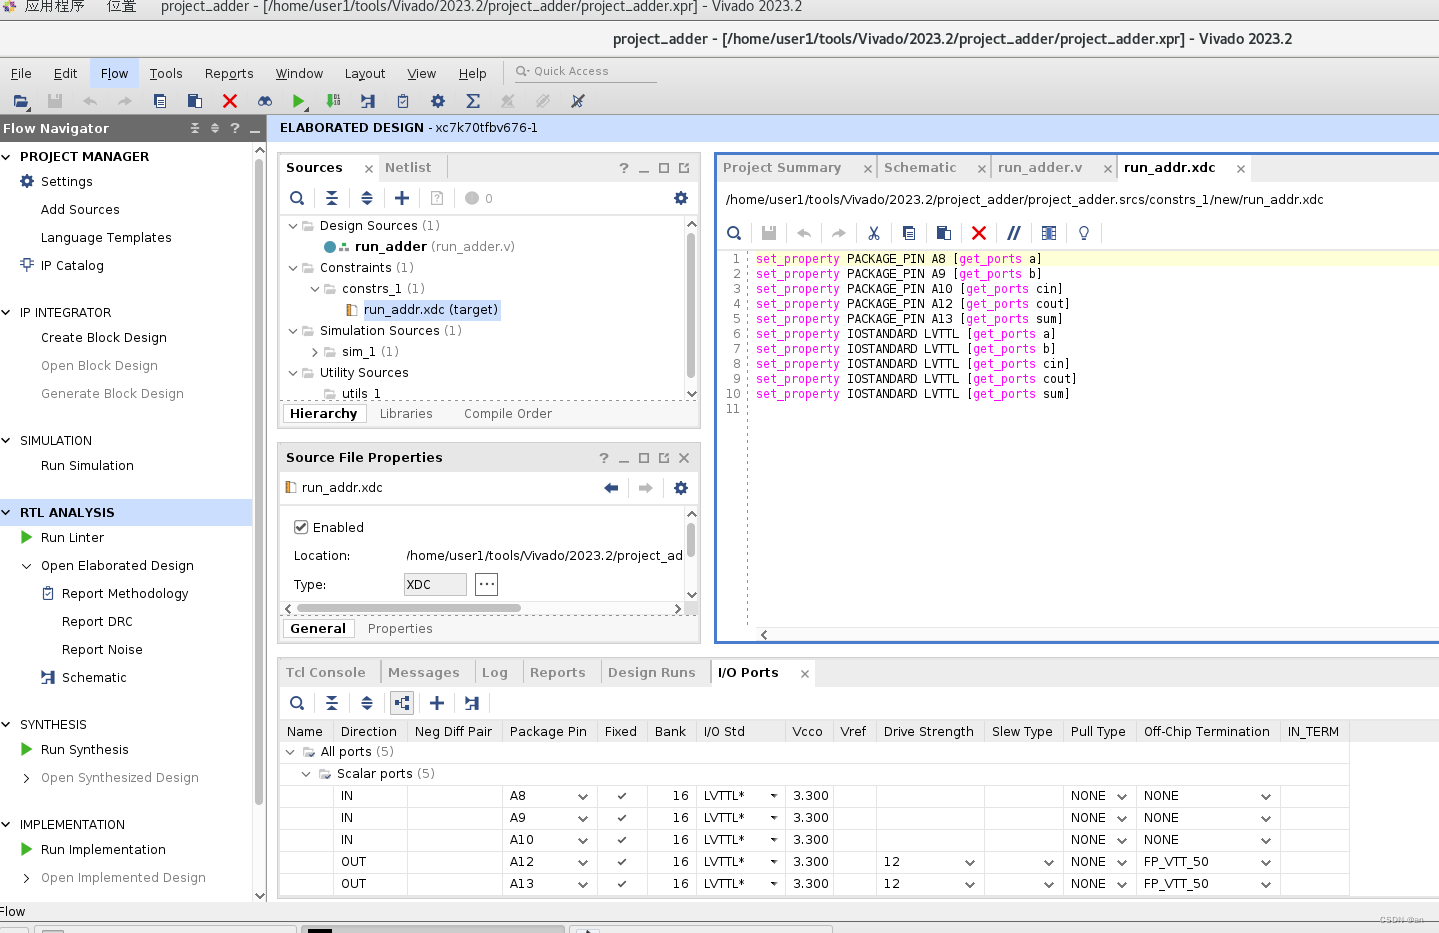This screenshot has width=1439, height=933.
Task: Open the Places menu in the system bar
Action: [x=121, y=7]
